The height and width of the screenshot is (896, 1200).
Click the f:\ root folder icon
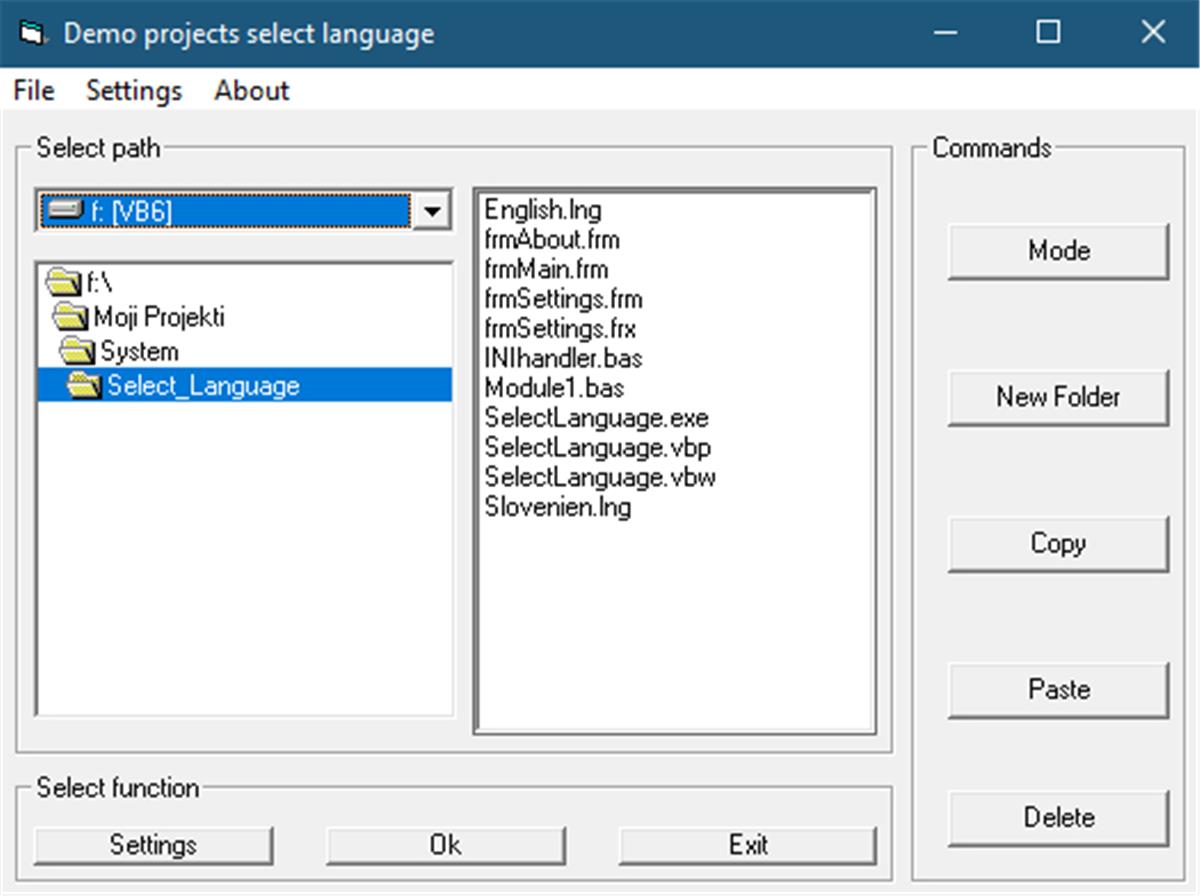click(64, 285)
